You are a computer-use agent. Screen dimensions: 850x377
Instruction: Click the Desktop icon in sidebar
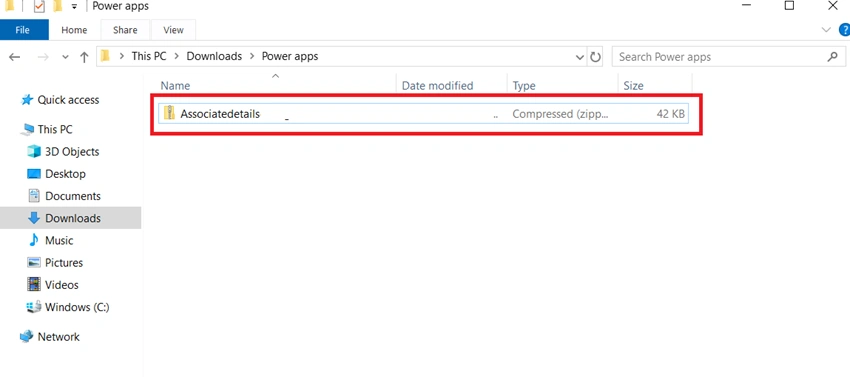point(34,174)
